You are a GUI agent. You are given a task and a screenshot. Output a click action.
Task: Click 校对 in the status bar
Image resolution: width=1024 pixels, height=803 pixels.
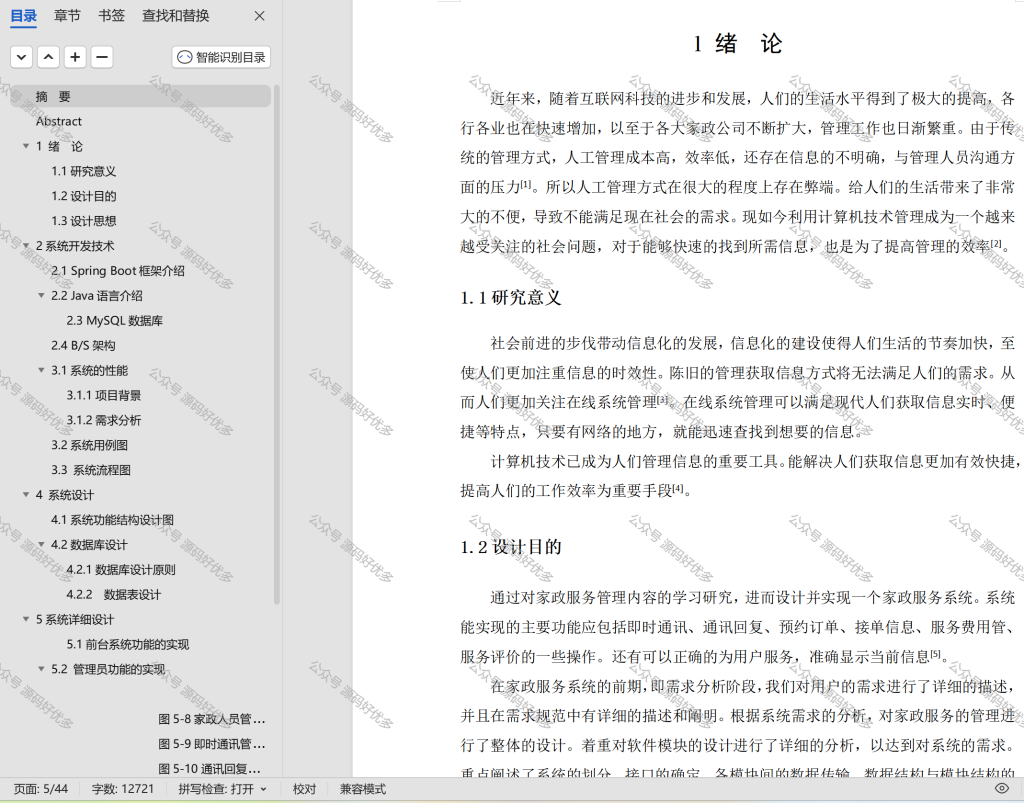[304, 789]
